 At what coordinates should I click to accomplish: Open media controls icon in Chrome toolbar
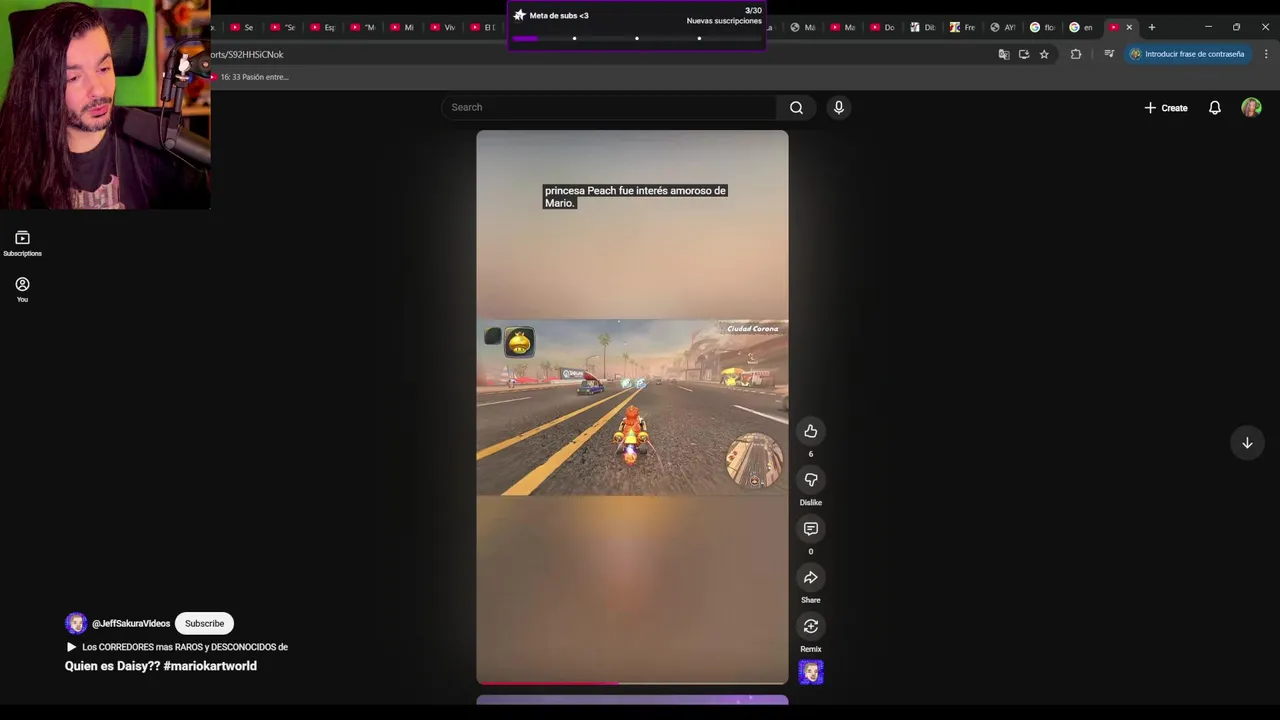[1109, 54]
